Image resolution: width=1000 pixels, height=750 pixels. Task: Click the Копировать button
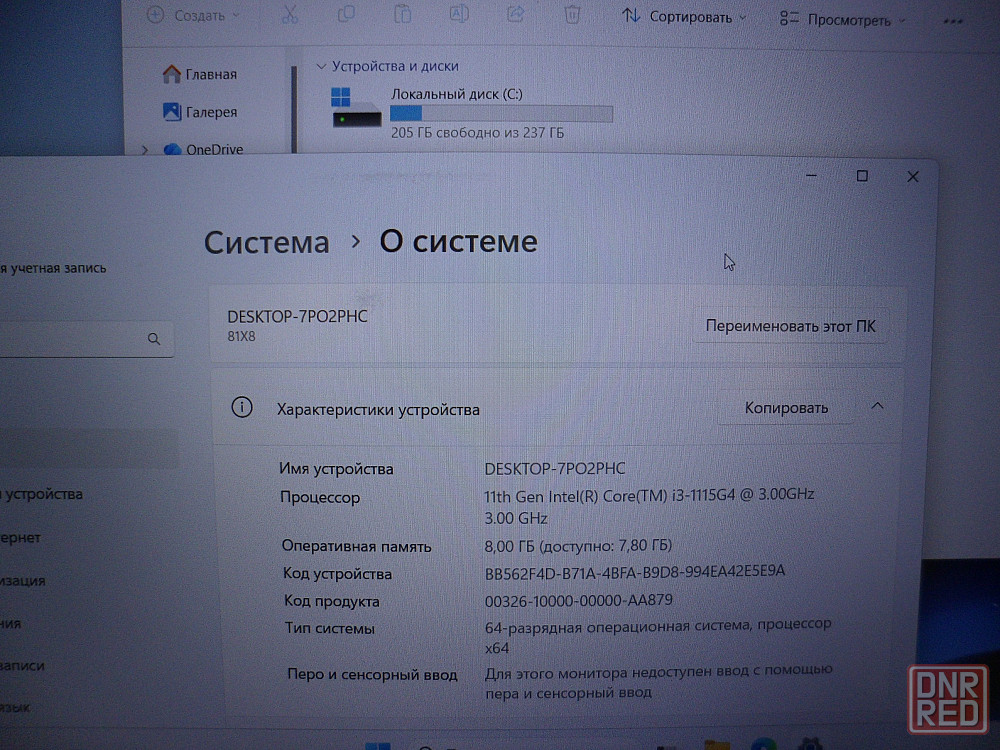786,408
